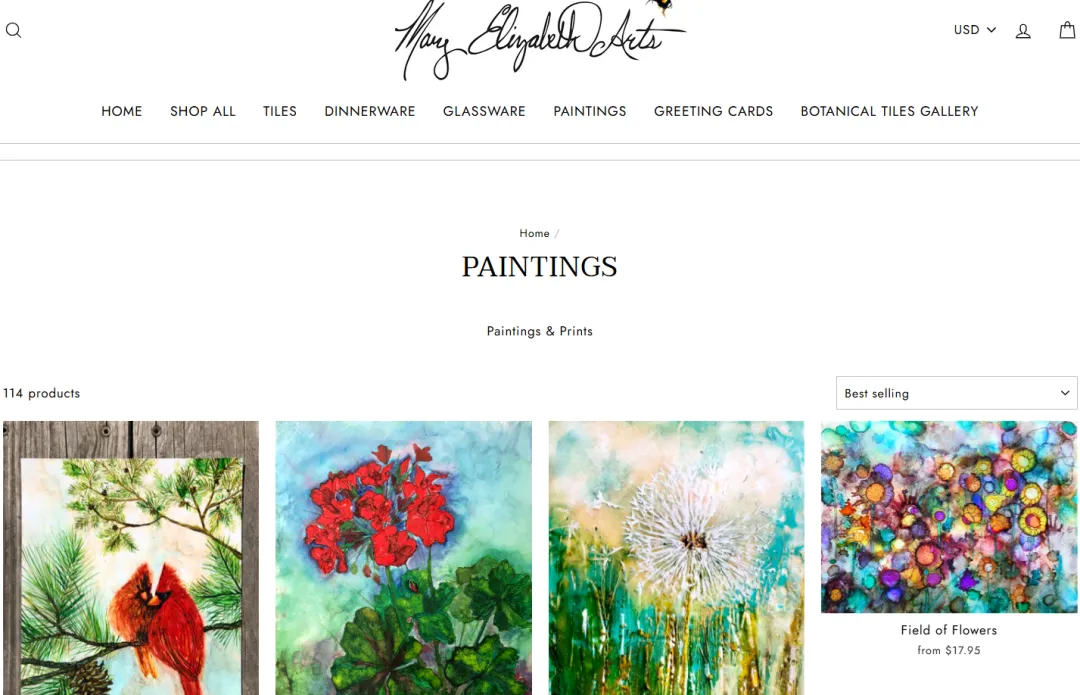Screen dimensions: 1080x695
Task: Open the account login icon
Action: (1023, 30)
